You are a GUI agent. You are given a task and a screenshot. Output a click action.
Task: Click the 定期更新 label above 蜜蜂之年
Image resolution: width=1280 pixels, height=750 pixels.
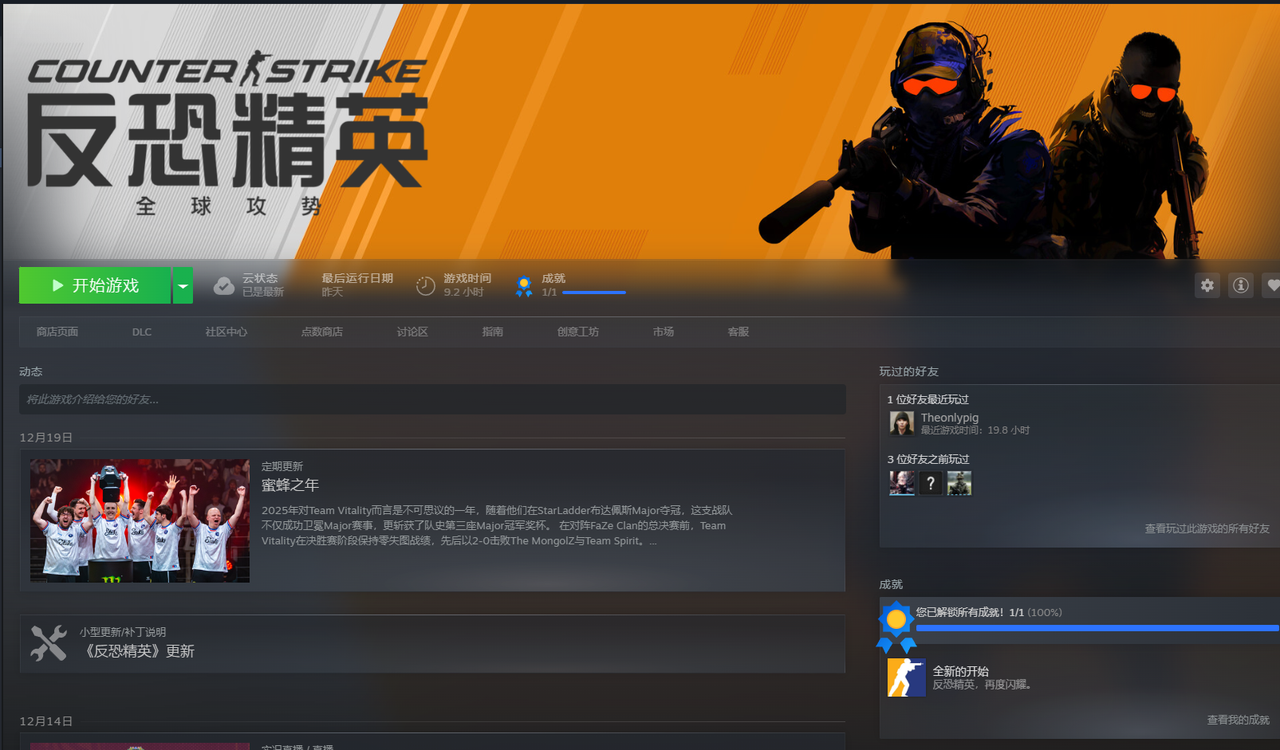pos(282,466)
